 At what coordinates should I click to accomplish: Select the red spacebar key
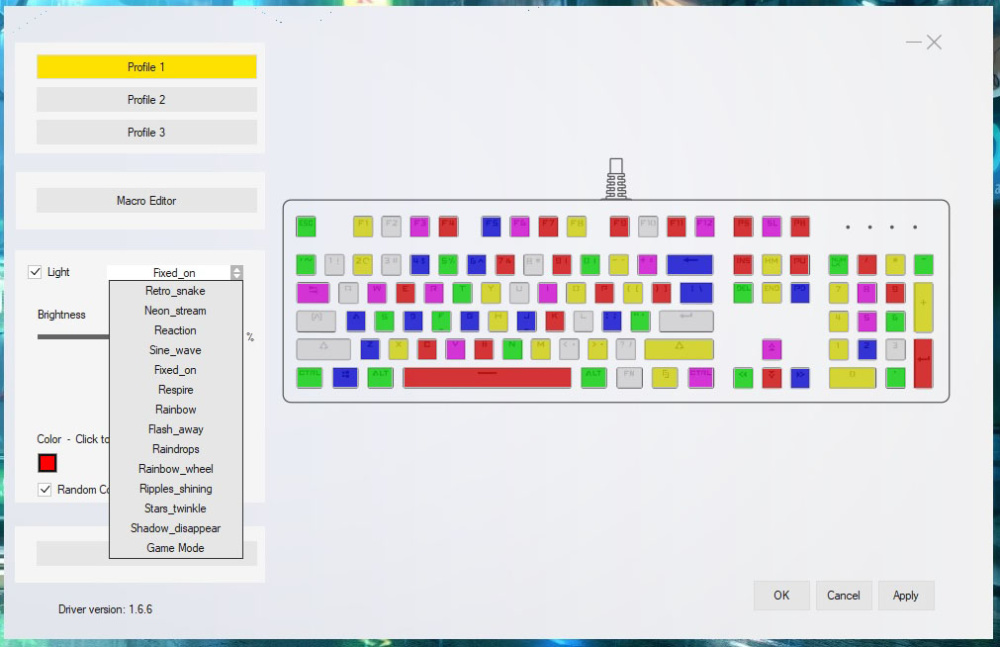[487, 378]
